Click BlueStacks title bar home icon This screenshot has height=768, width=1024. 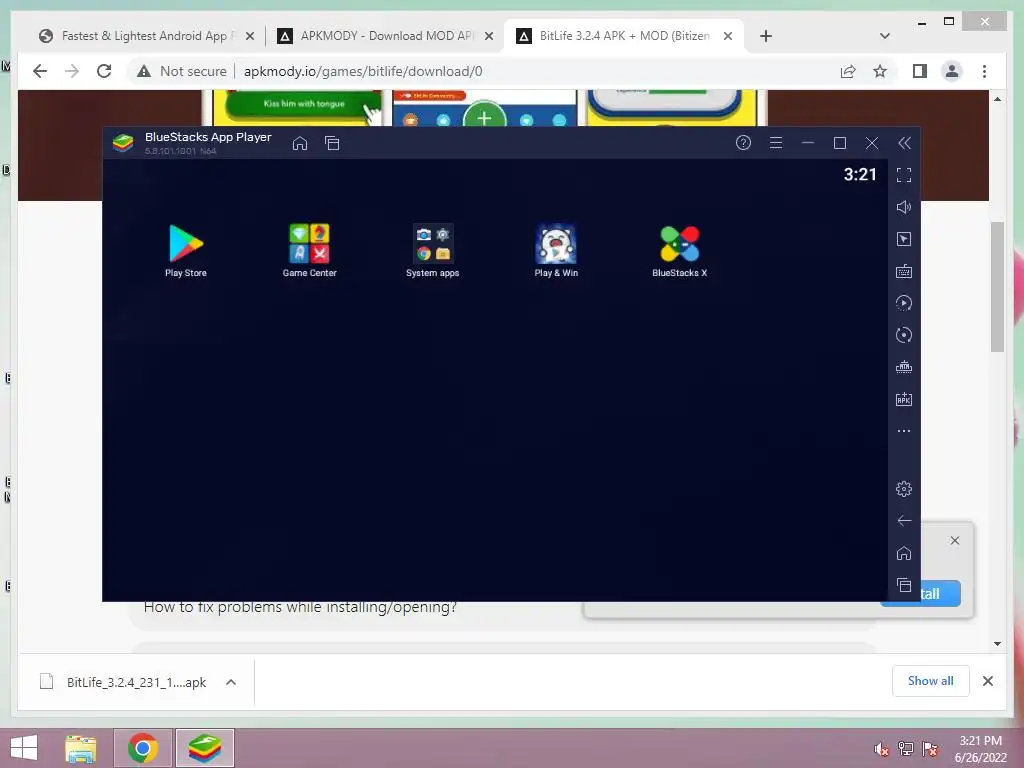(300, 143)
